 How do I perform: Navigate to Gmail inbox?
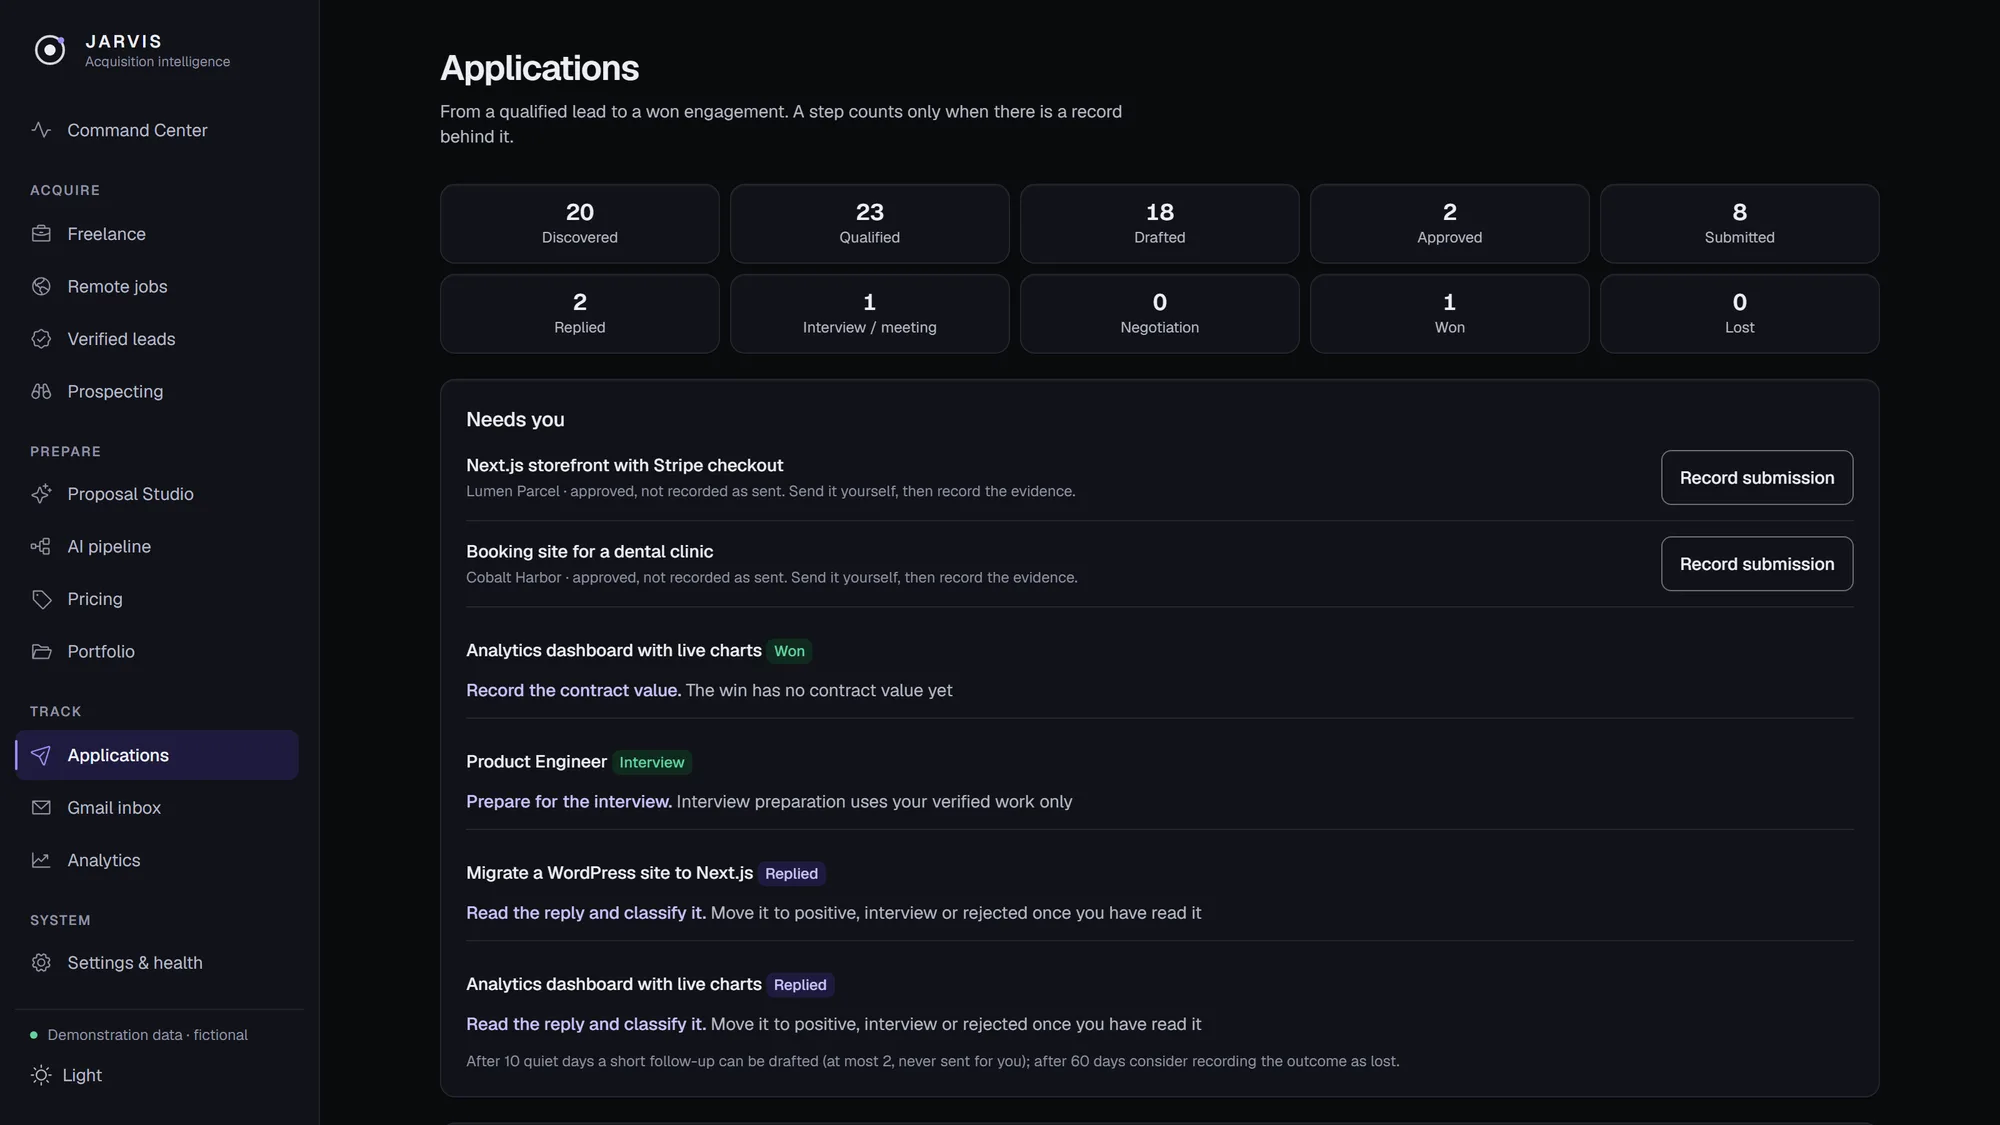157,807
